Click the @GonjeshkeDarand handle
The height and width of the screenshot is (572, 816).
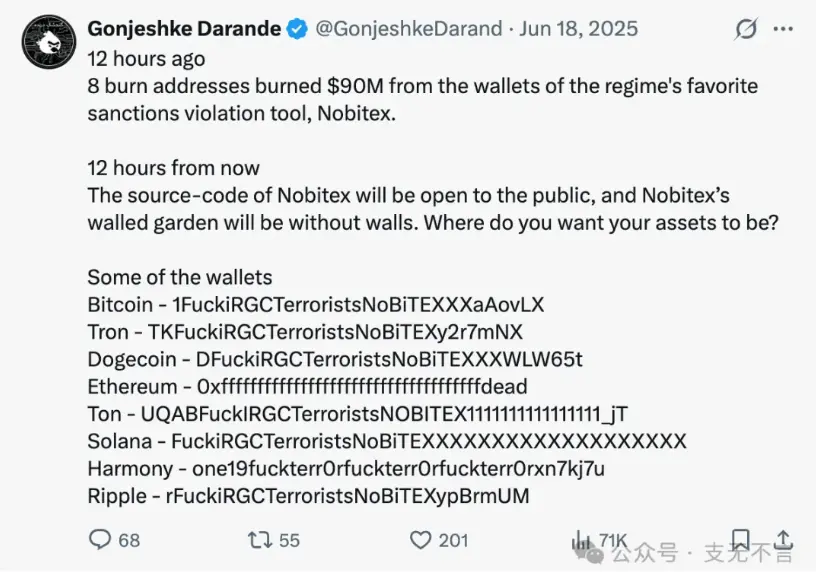[x=409, y=29]
